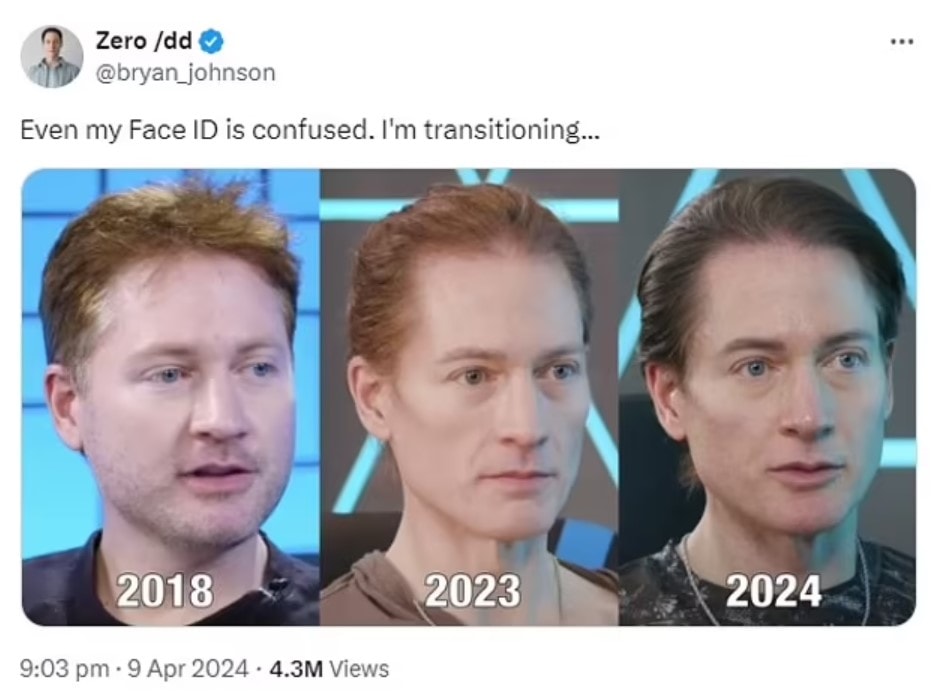The image size is (940, 698).
Task: Click the 9 Apr 2024 date
Action: tap(188, 669)
